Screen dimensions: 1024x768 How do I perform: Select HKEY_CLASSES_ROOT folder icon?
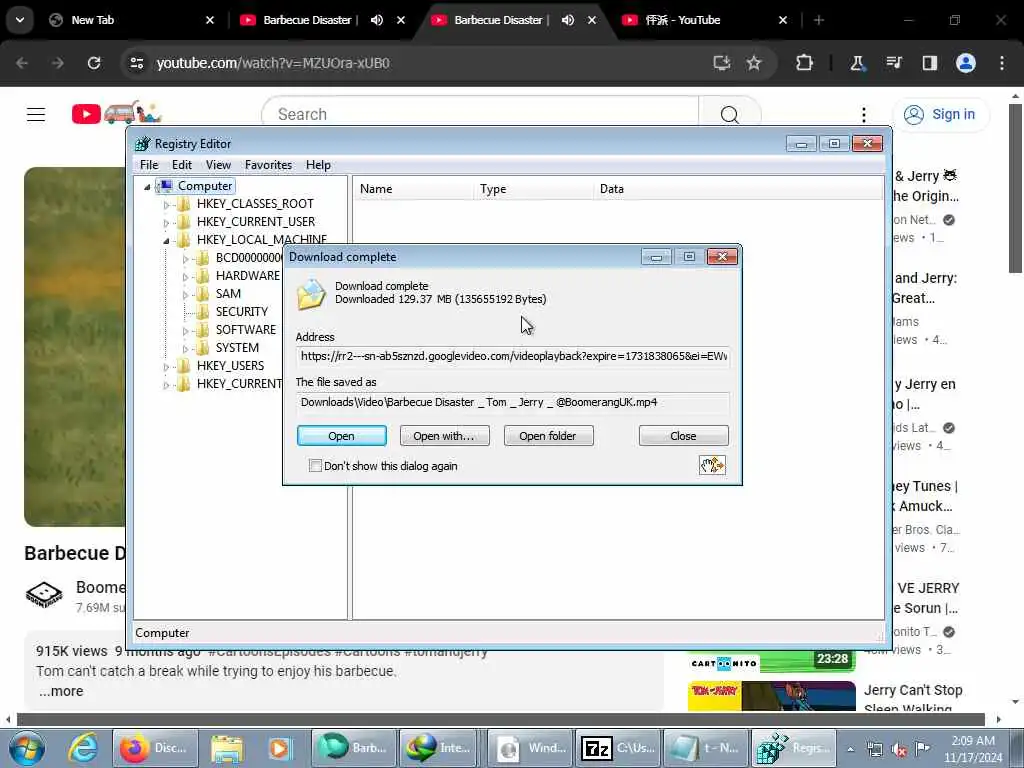(x=184, y=204)
